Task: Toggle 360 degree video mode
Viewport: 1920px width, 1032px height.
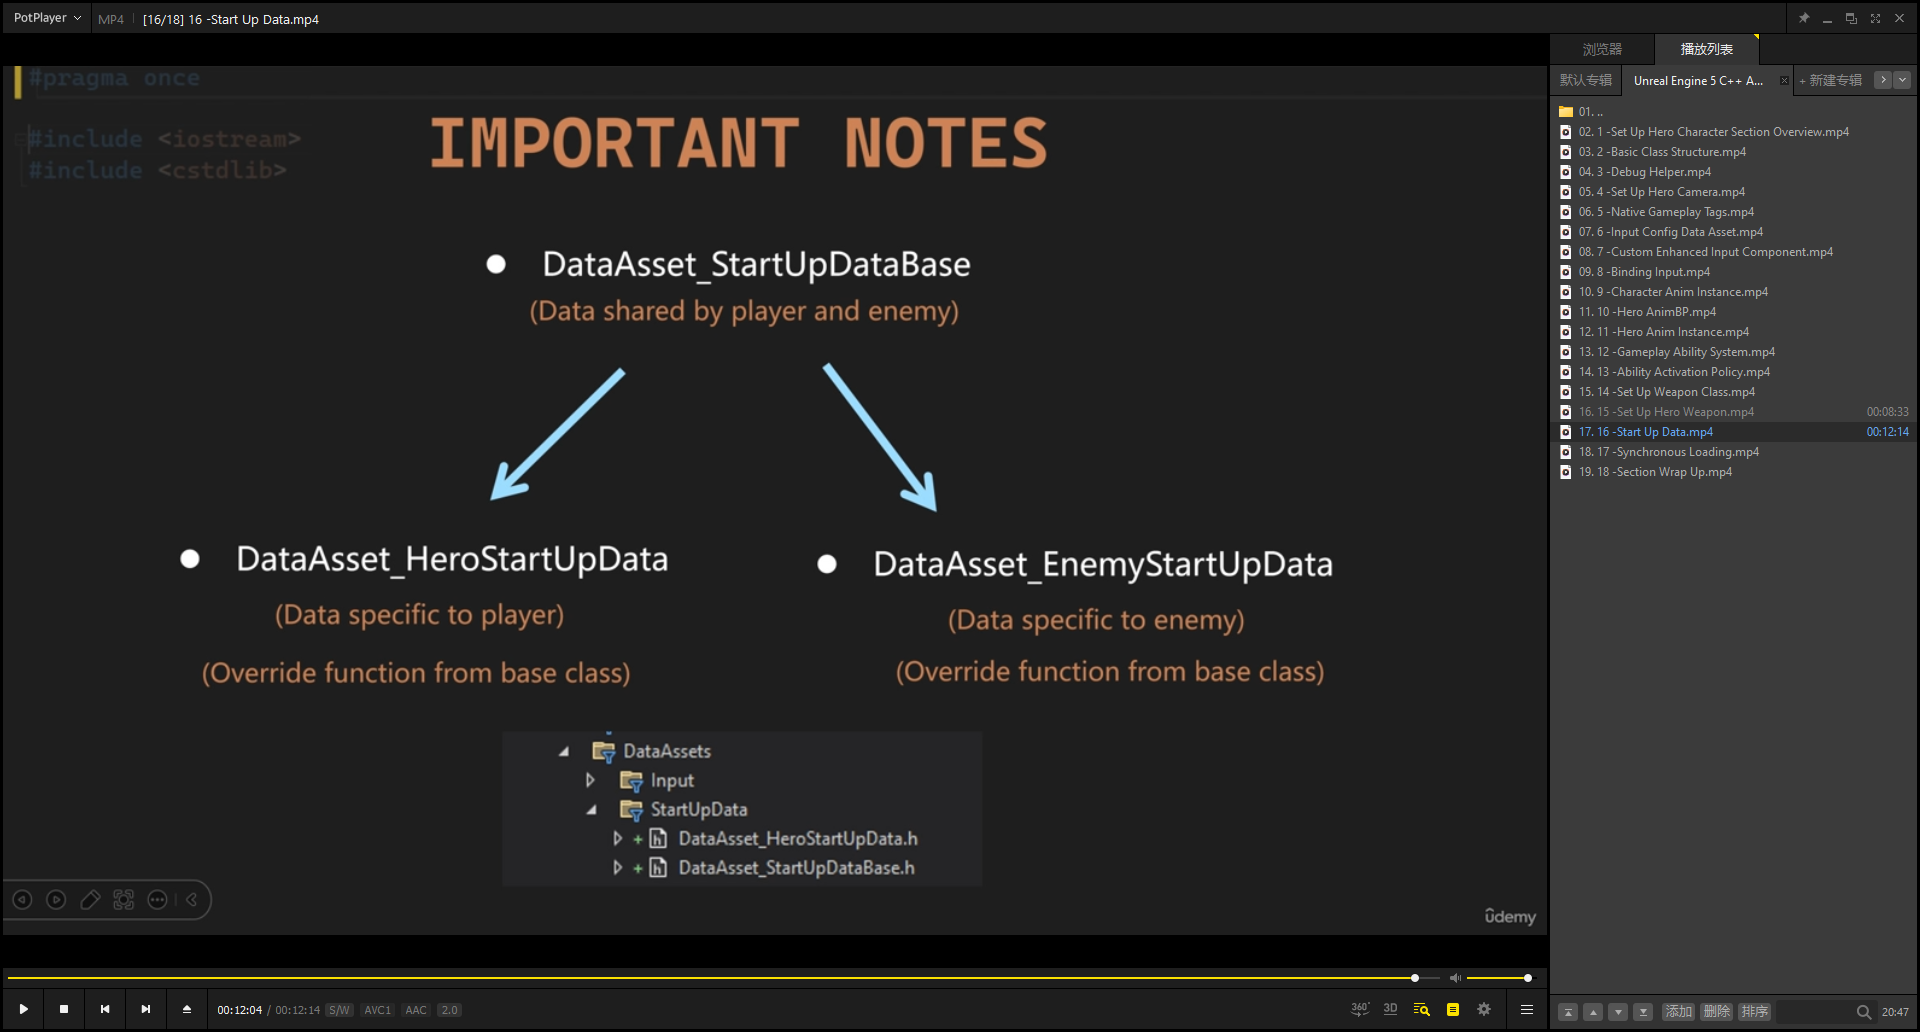Action: click(x=1360, y=1009)
